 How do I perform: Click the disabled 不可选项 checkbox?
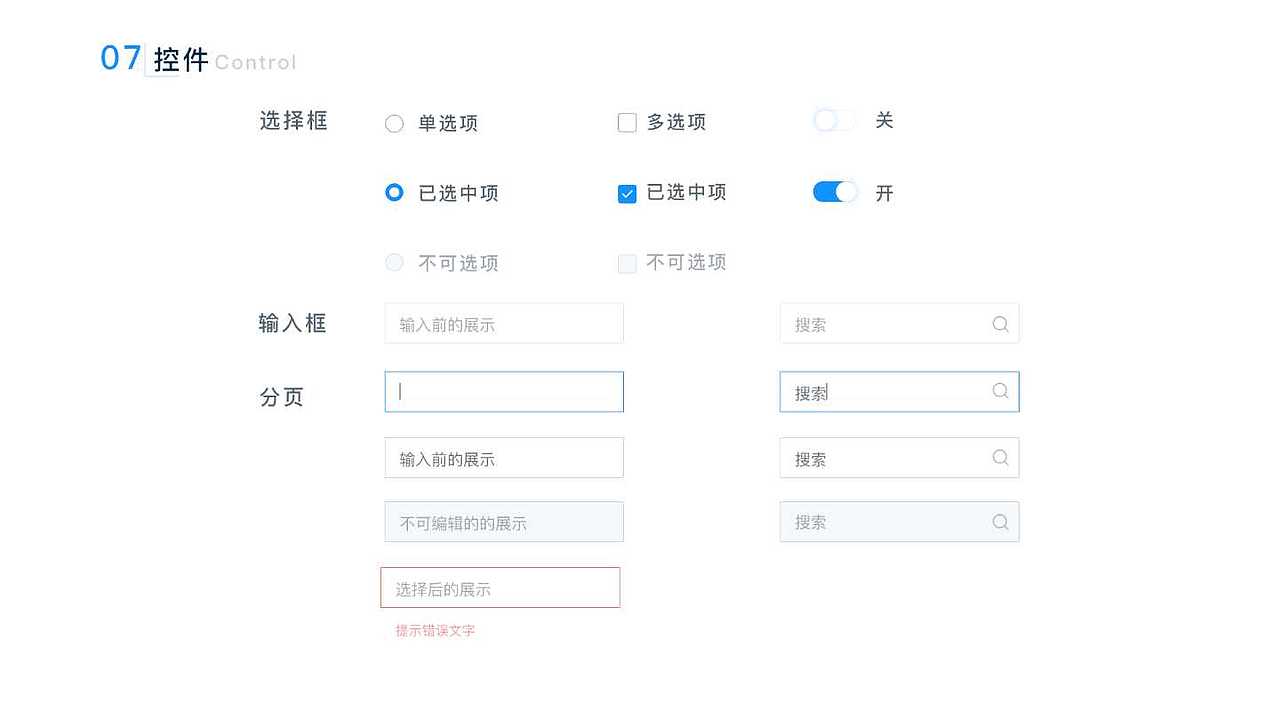click(627, 263)
